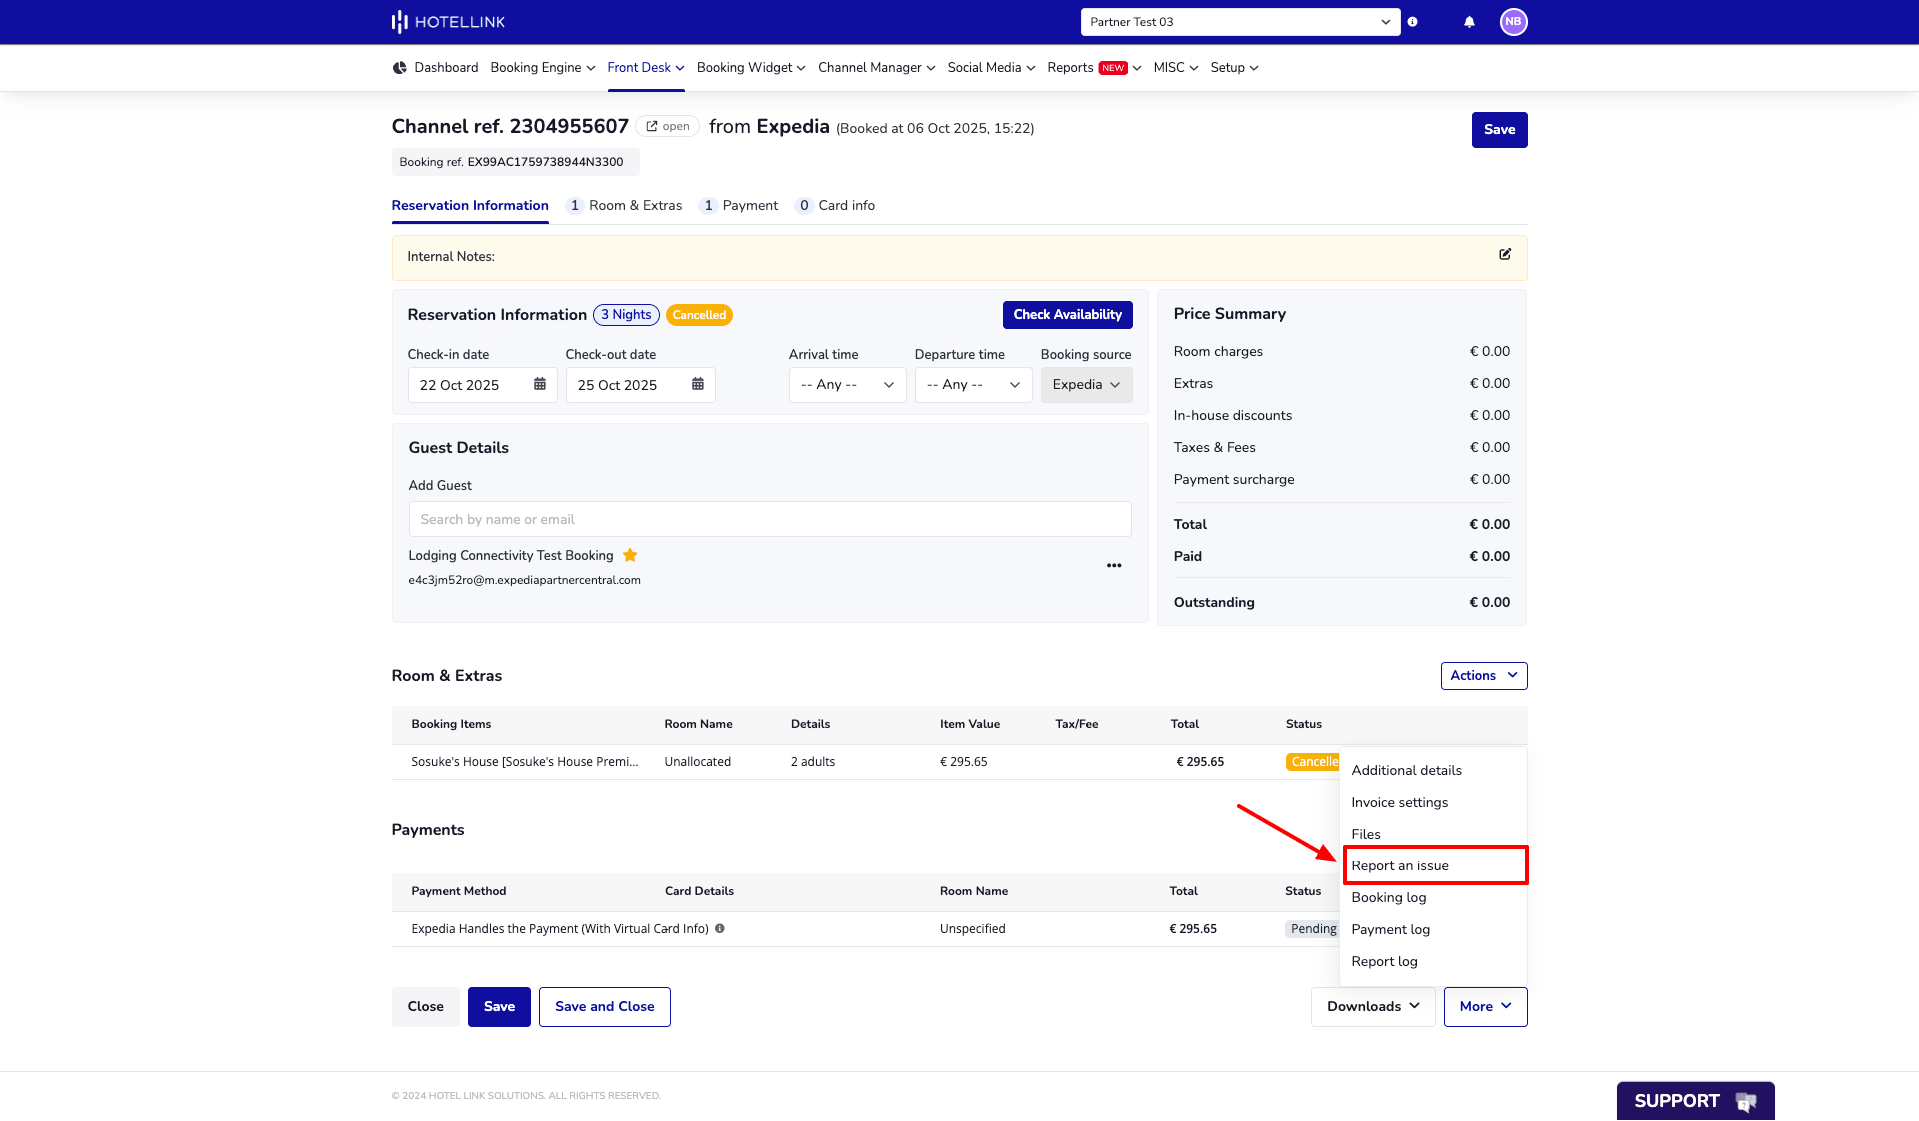Open the notifications bell
The height and width of the screenshot is (1121, 1919).
tap(1468, 21)
